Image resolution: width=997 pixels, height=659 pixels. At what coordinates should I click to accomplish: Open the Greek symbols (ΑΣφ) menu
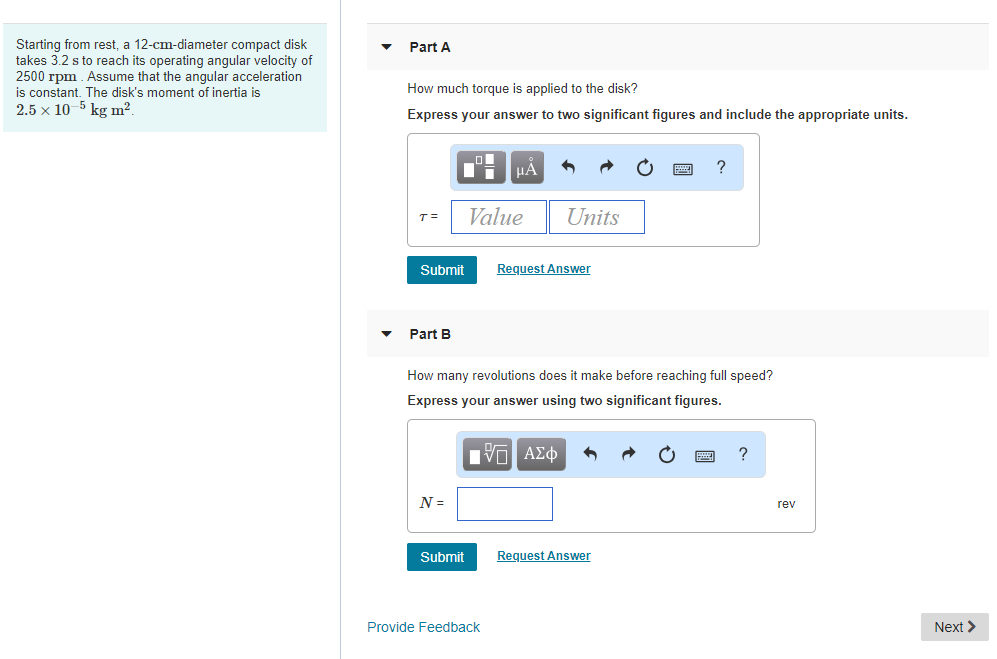tap(541, 454)
